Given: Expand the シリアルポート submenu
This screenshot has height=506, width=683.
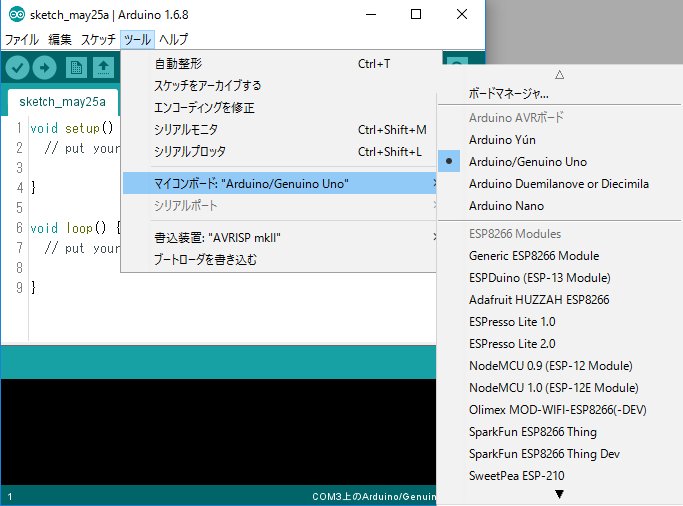Looking at the screenshot, I should [279, 206].
